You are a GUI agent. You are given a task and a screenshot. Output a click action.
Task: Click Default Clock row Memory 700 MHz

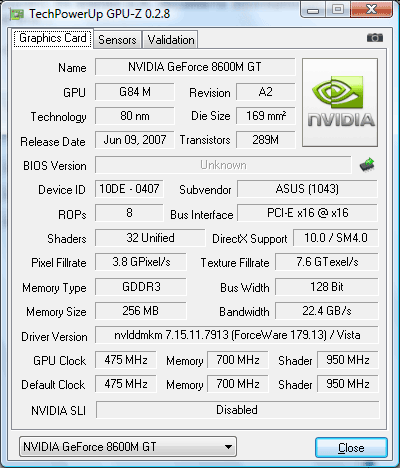coord(238,384)
